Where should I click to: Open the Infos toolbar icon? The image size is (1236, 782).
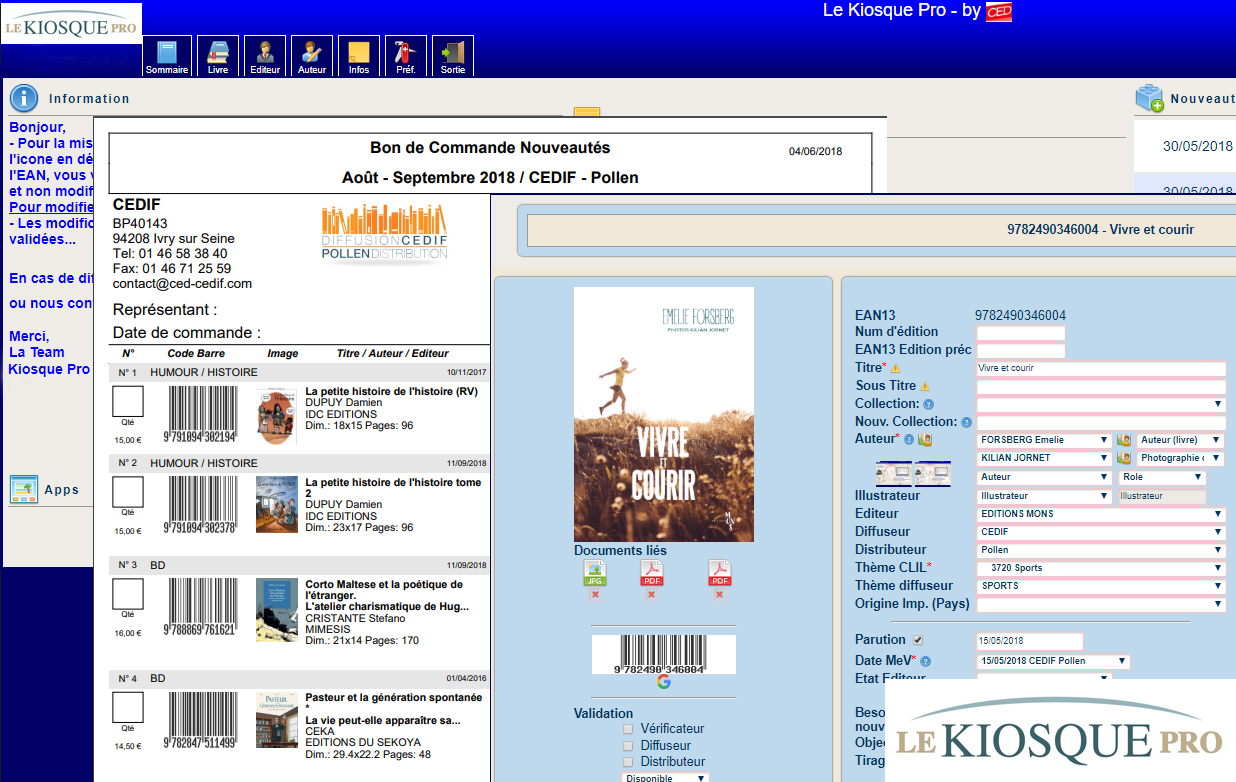pos(359,56)
